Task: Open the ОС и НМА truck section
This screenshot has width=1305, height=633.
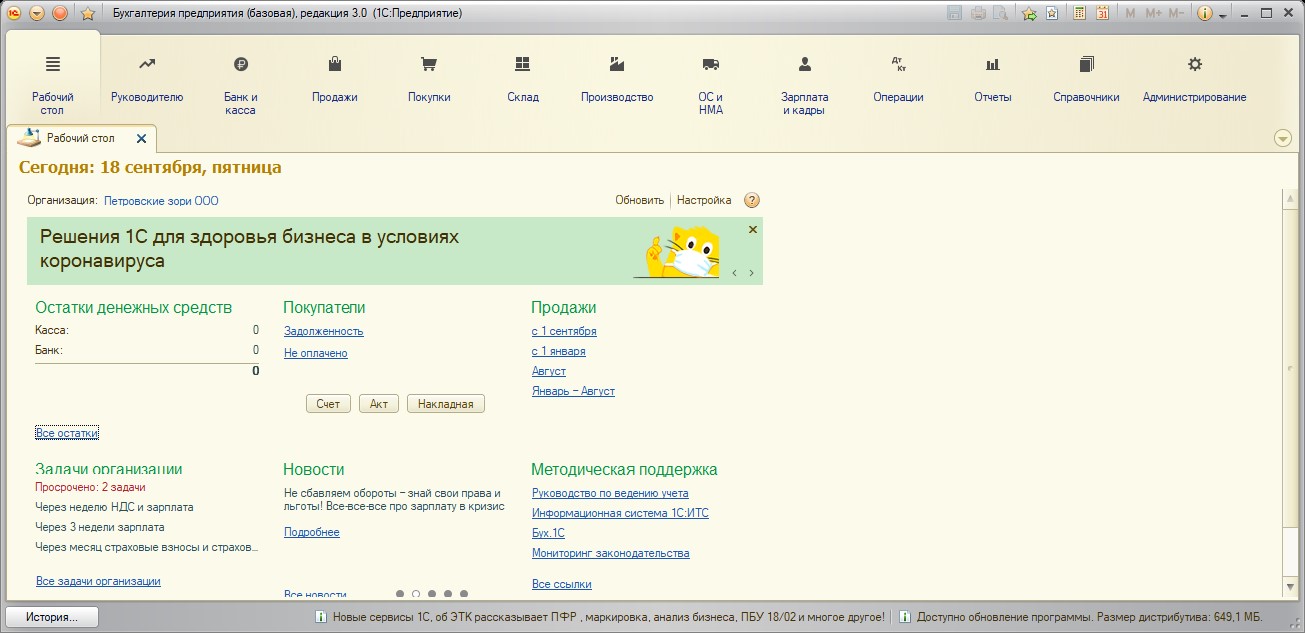Action: pyautogui.click(x=711, y=84)
